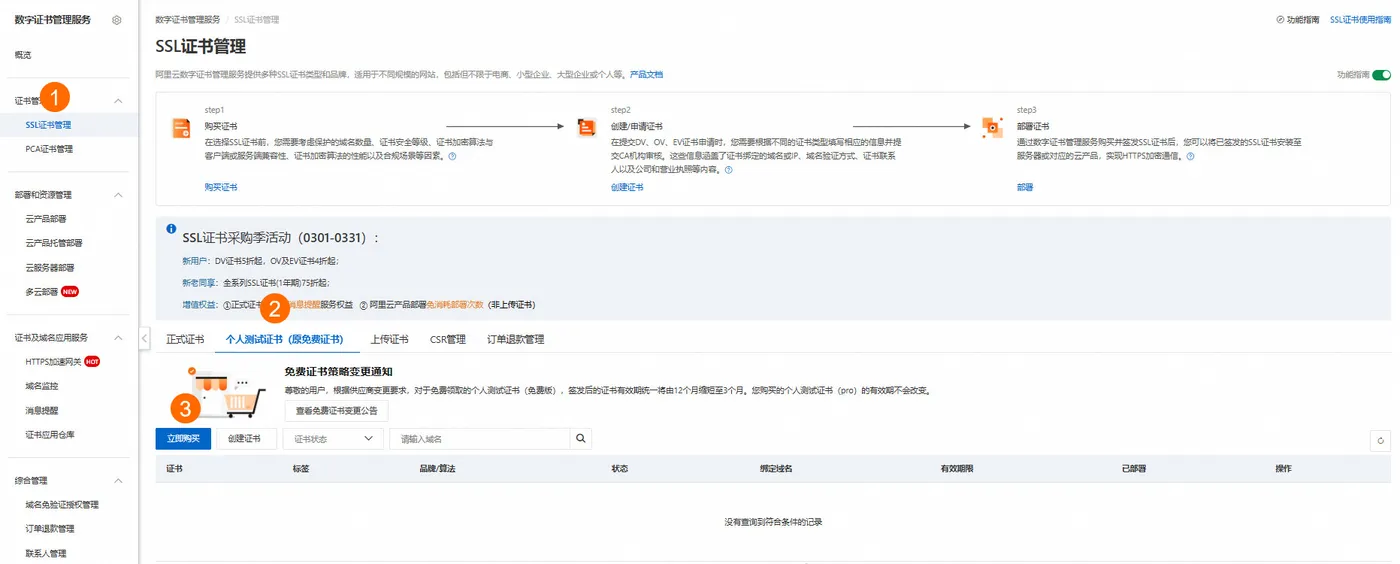Open the help tooltip in step1 description
1400x564 pixels.
click(x=452, y=156)
